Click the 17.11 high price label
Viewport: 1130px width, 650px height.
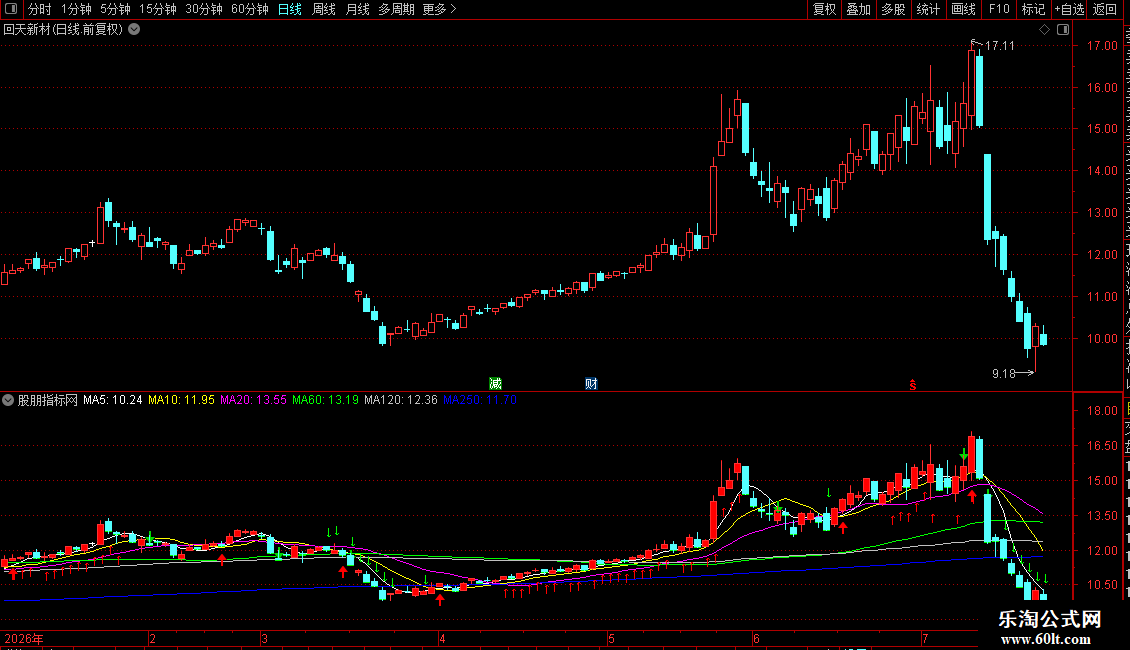coord(1000,45)
